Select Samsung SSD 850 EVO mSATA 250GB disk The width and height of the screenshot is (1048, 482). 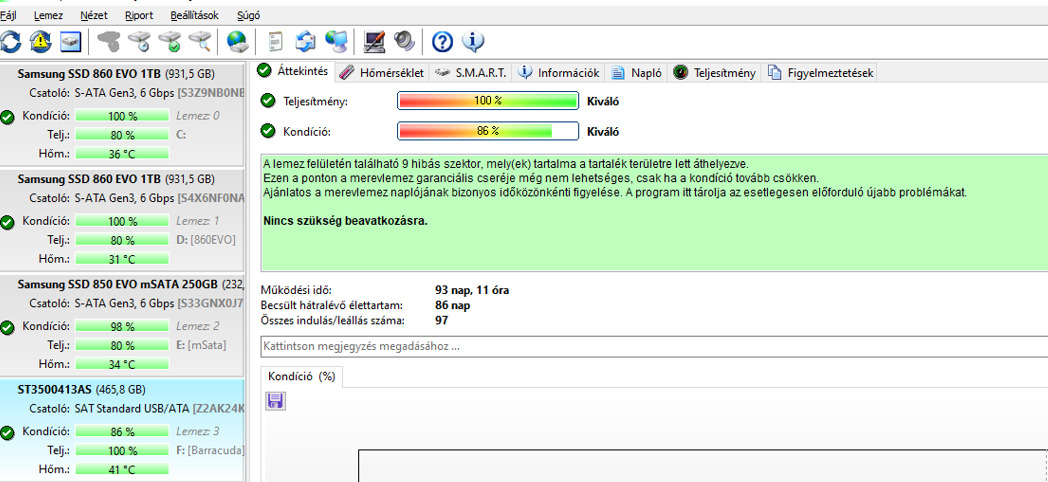click(122, 324)
